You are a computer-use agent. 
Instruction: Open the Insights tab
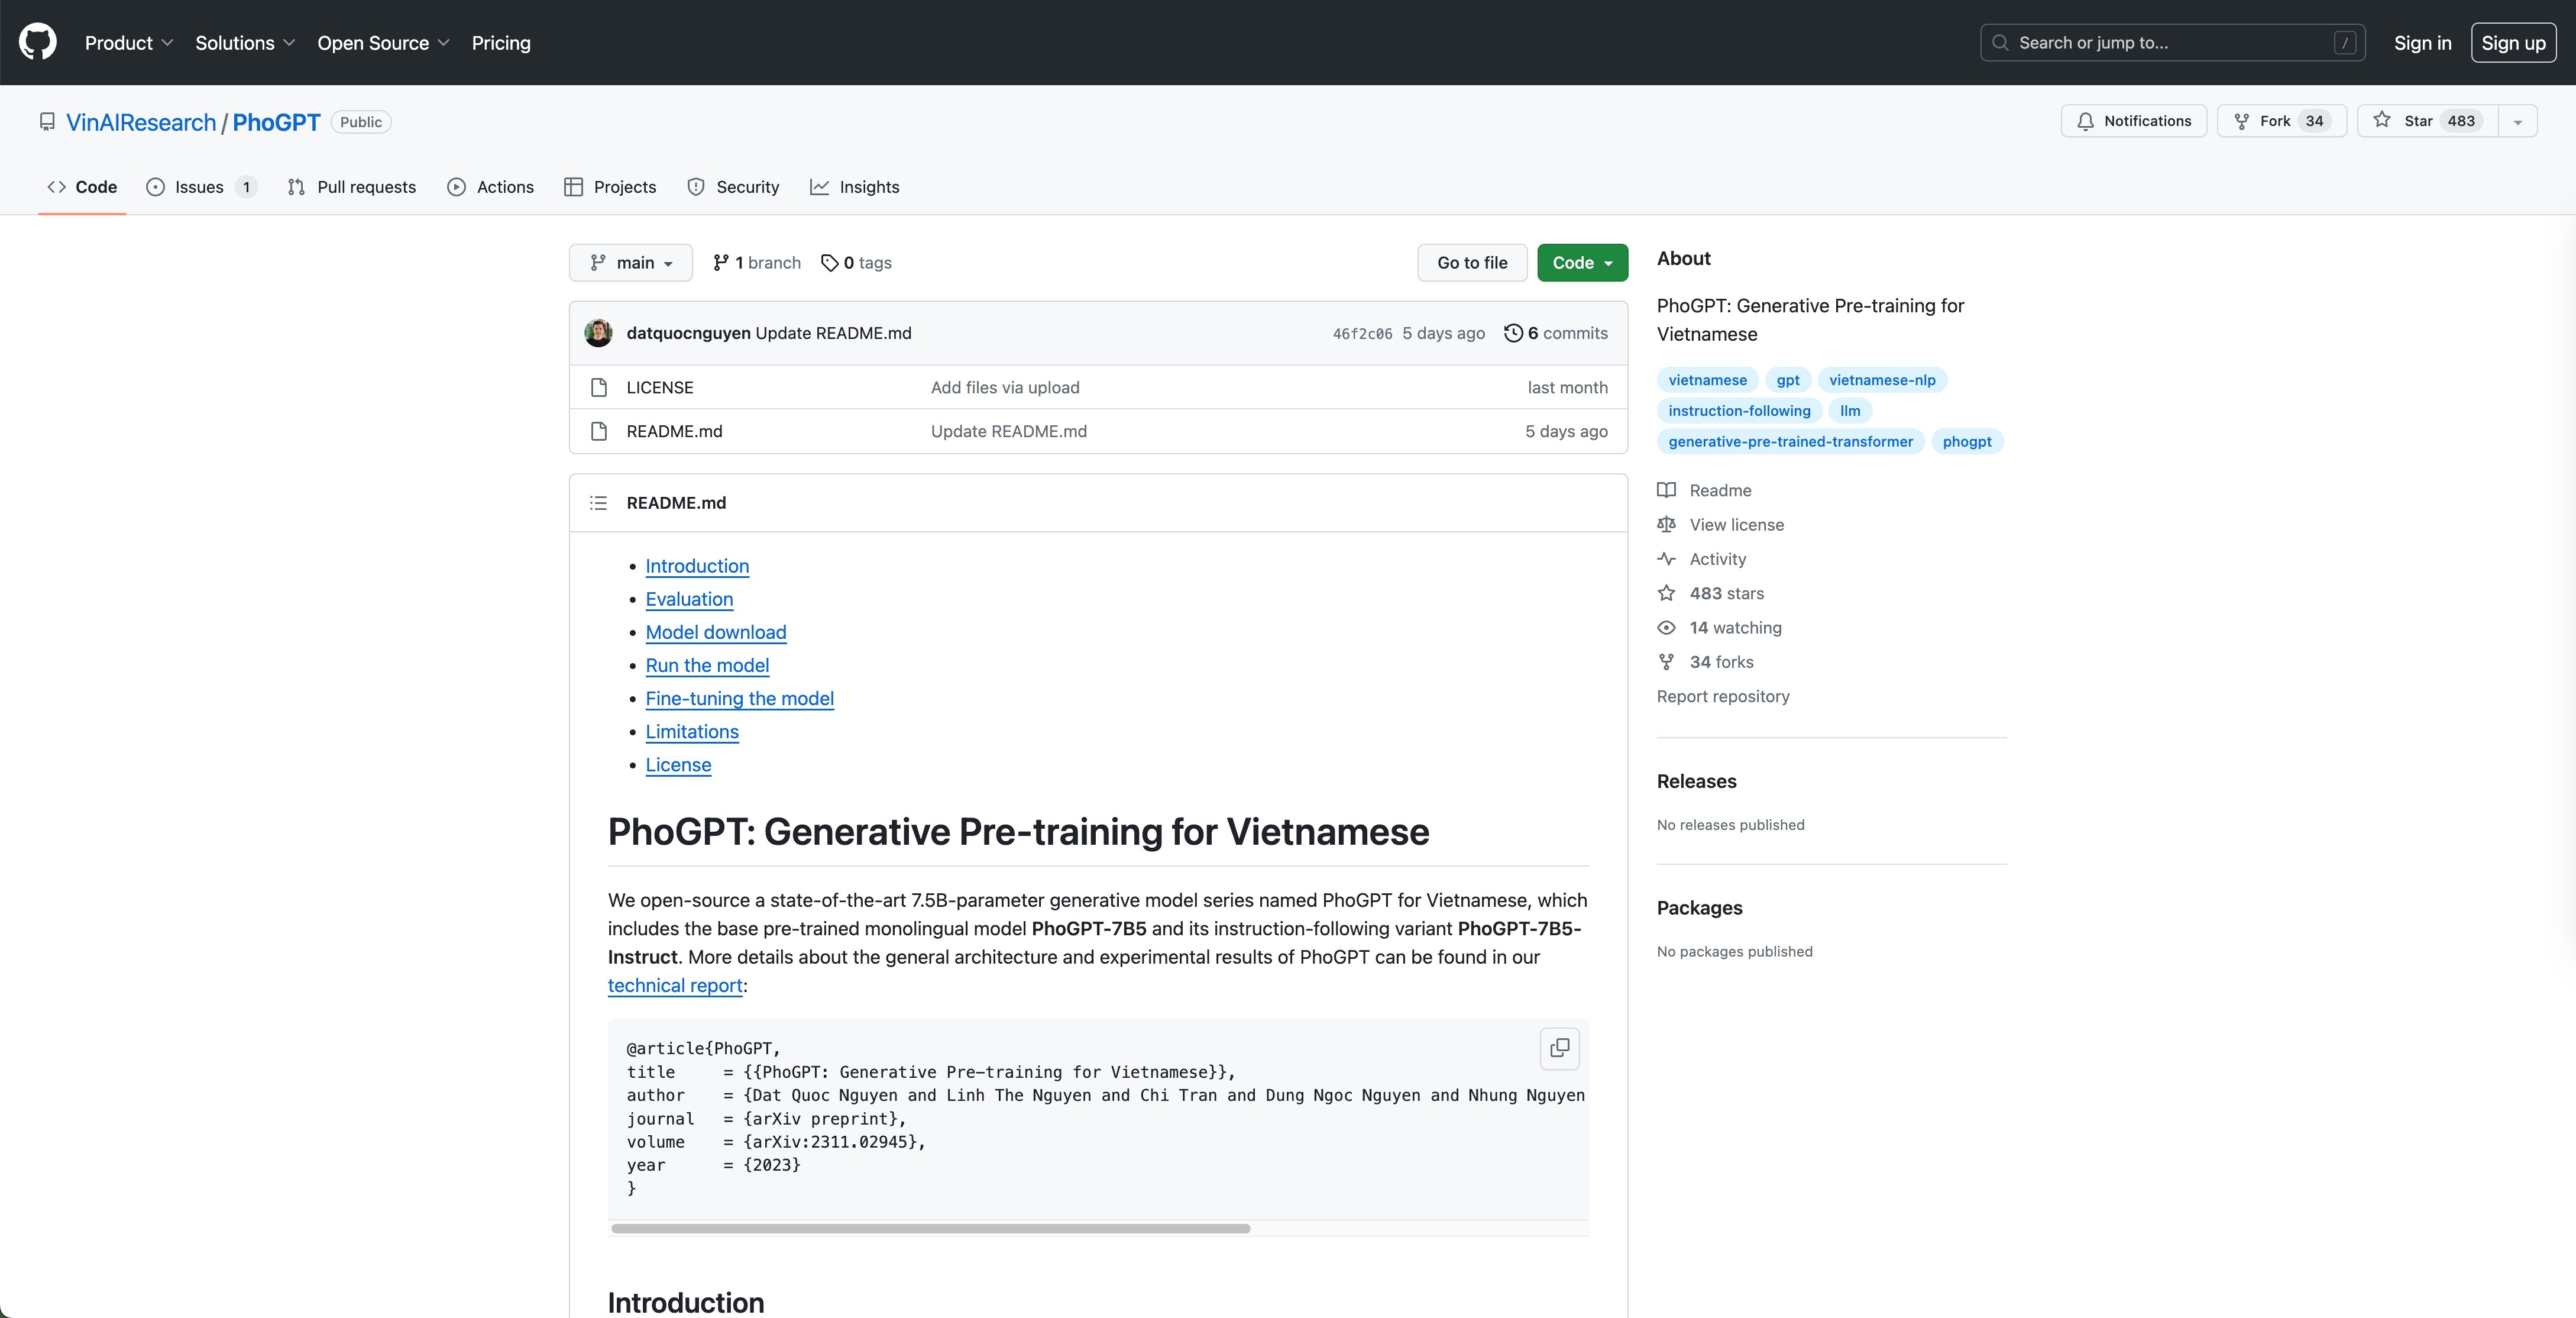tap(855, 187)
